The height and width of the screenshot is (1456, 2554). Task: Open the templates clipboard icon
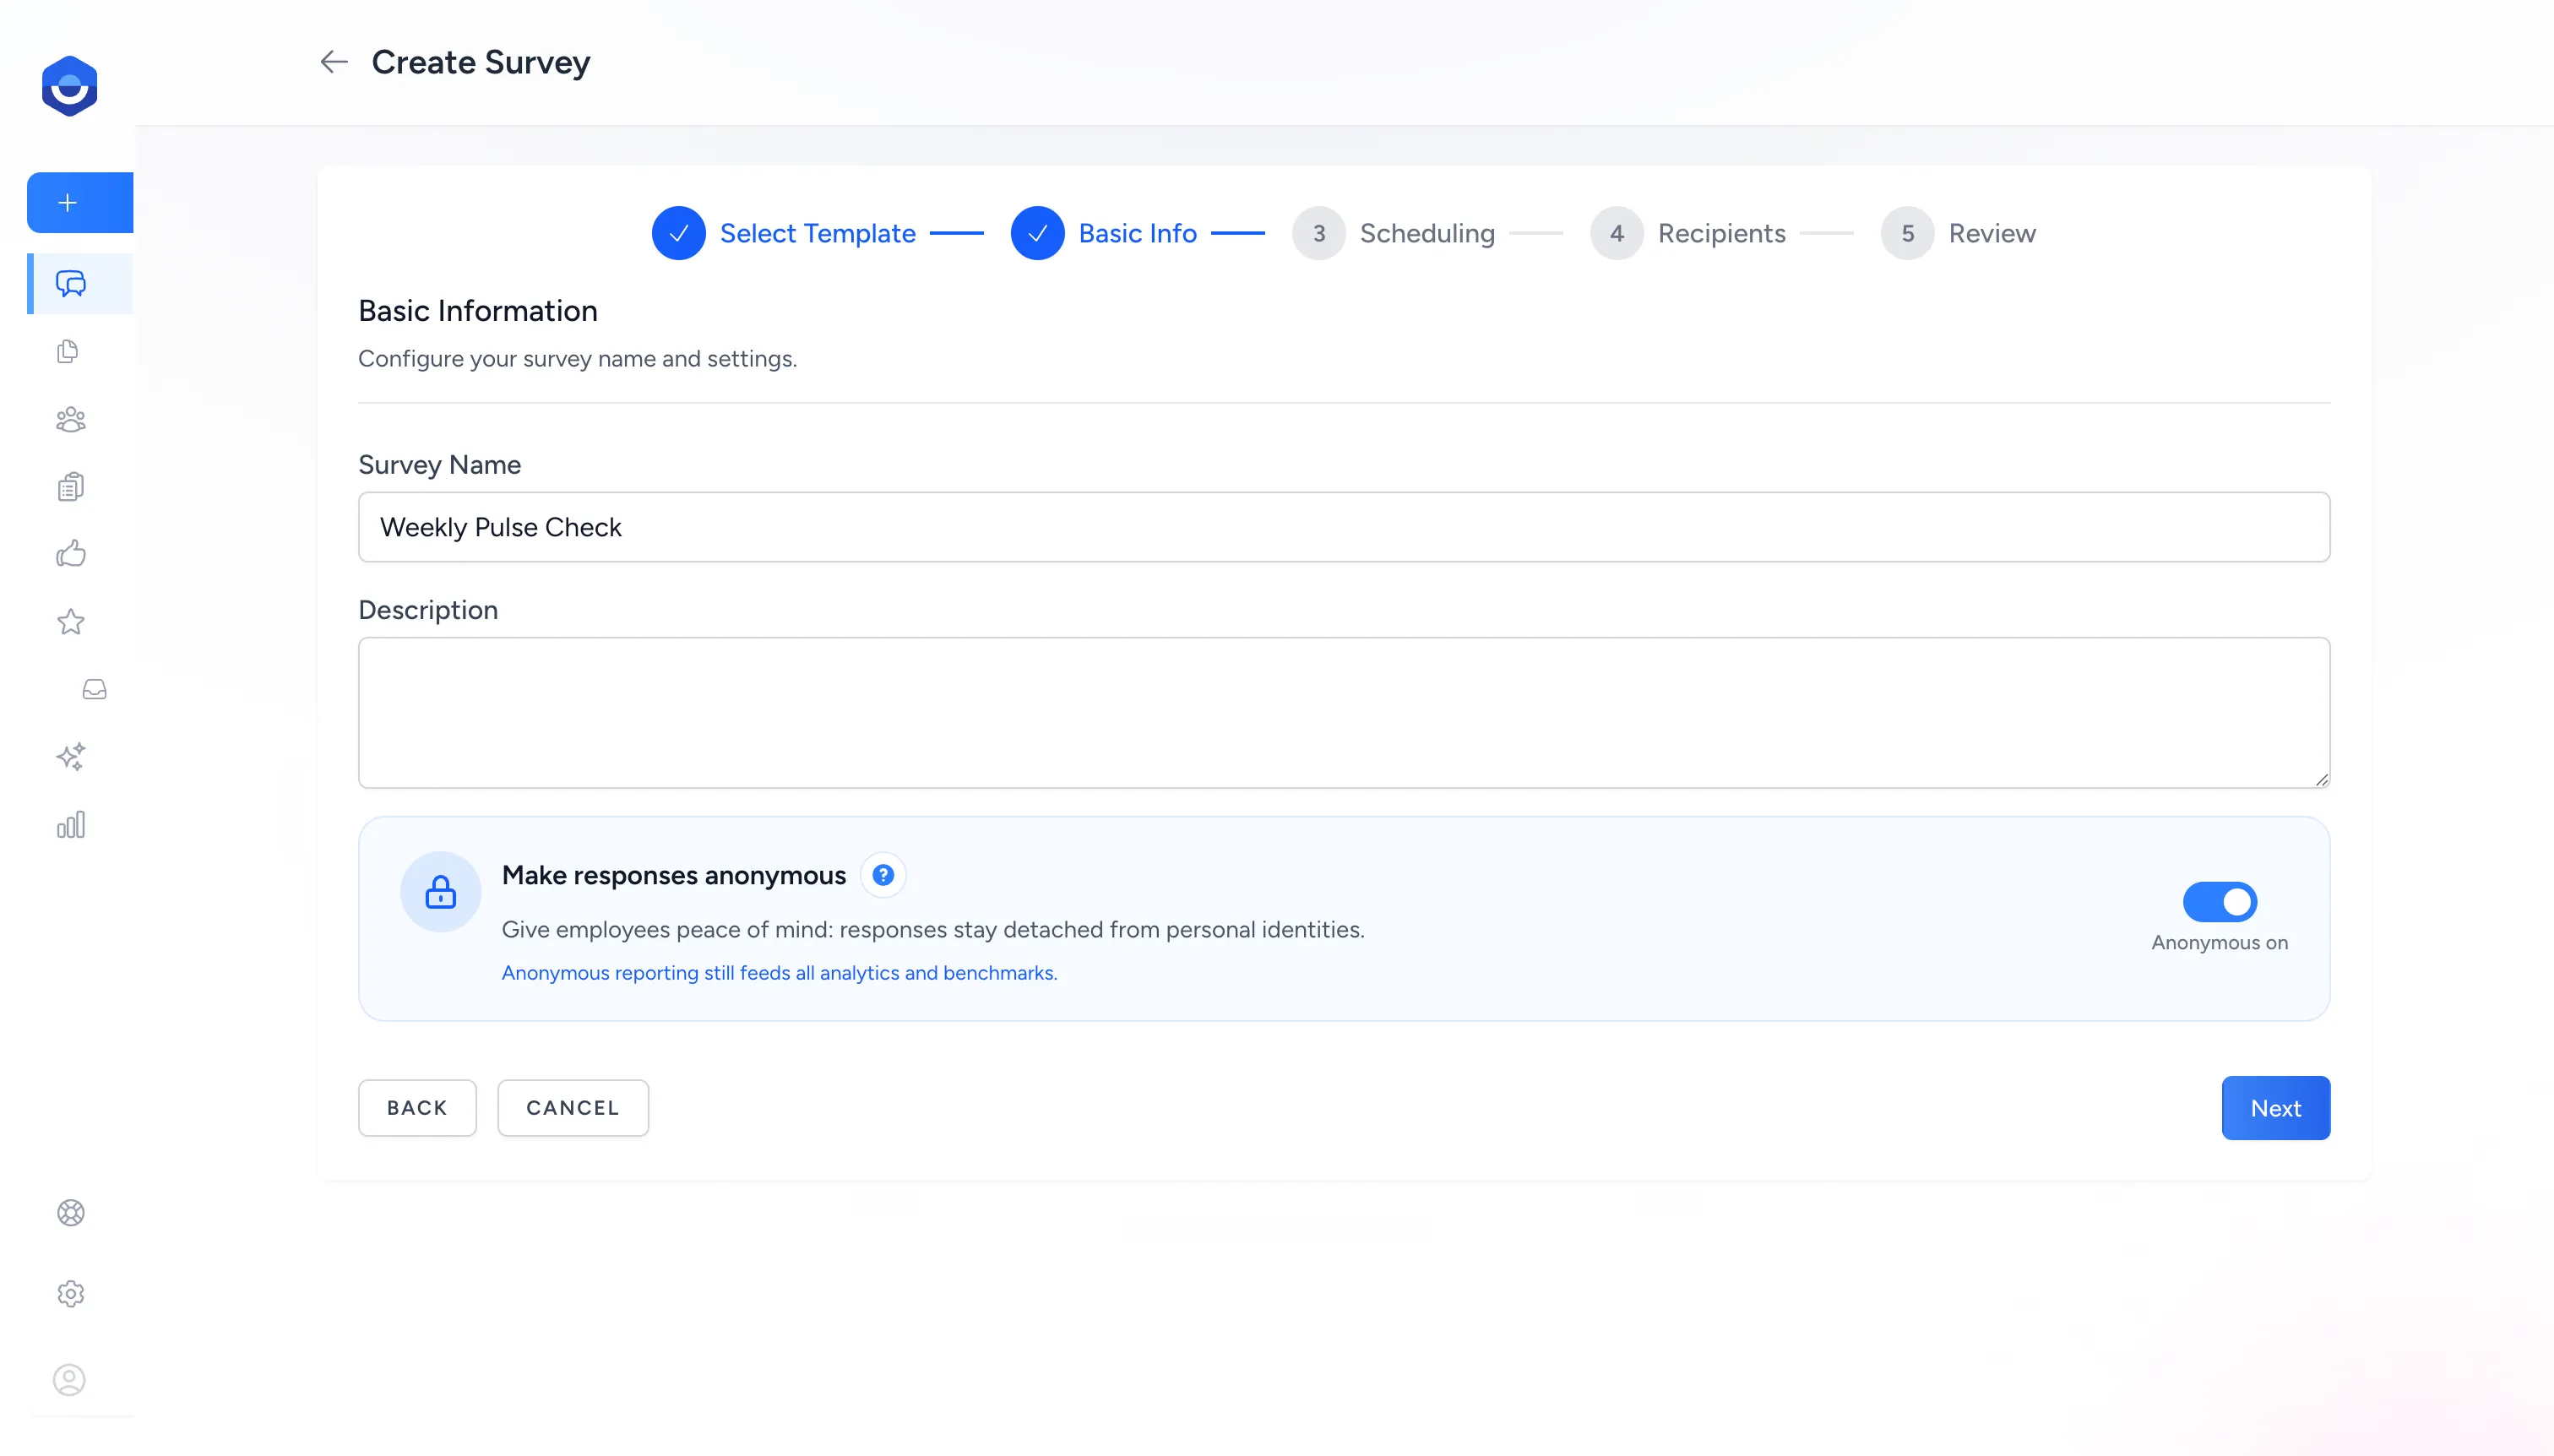tap(68, 486)
